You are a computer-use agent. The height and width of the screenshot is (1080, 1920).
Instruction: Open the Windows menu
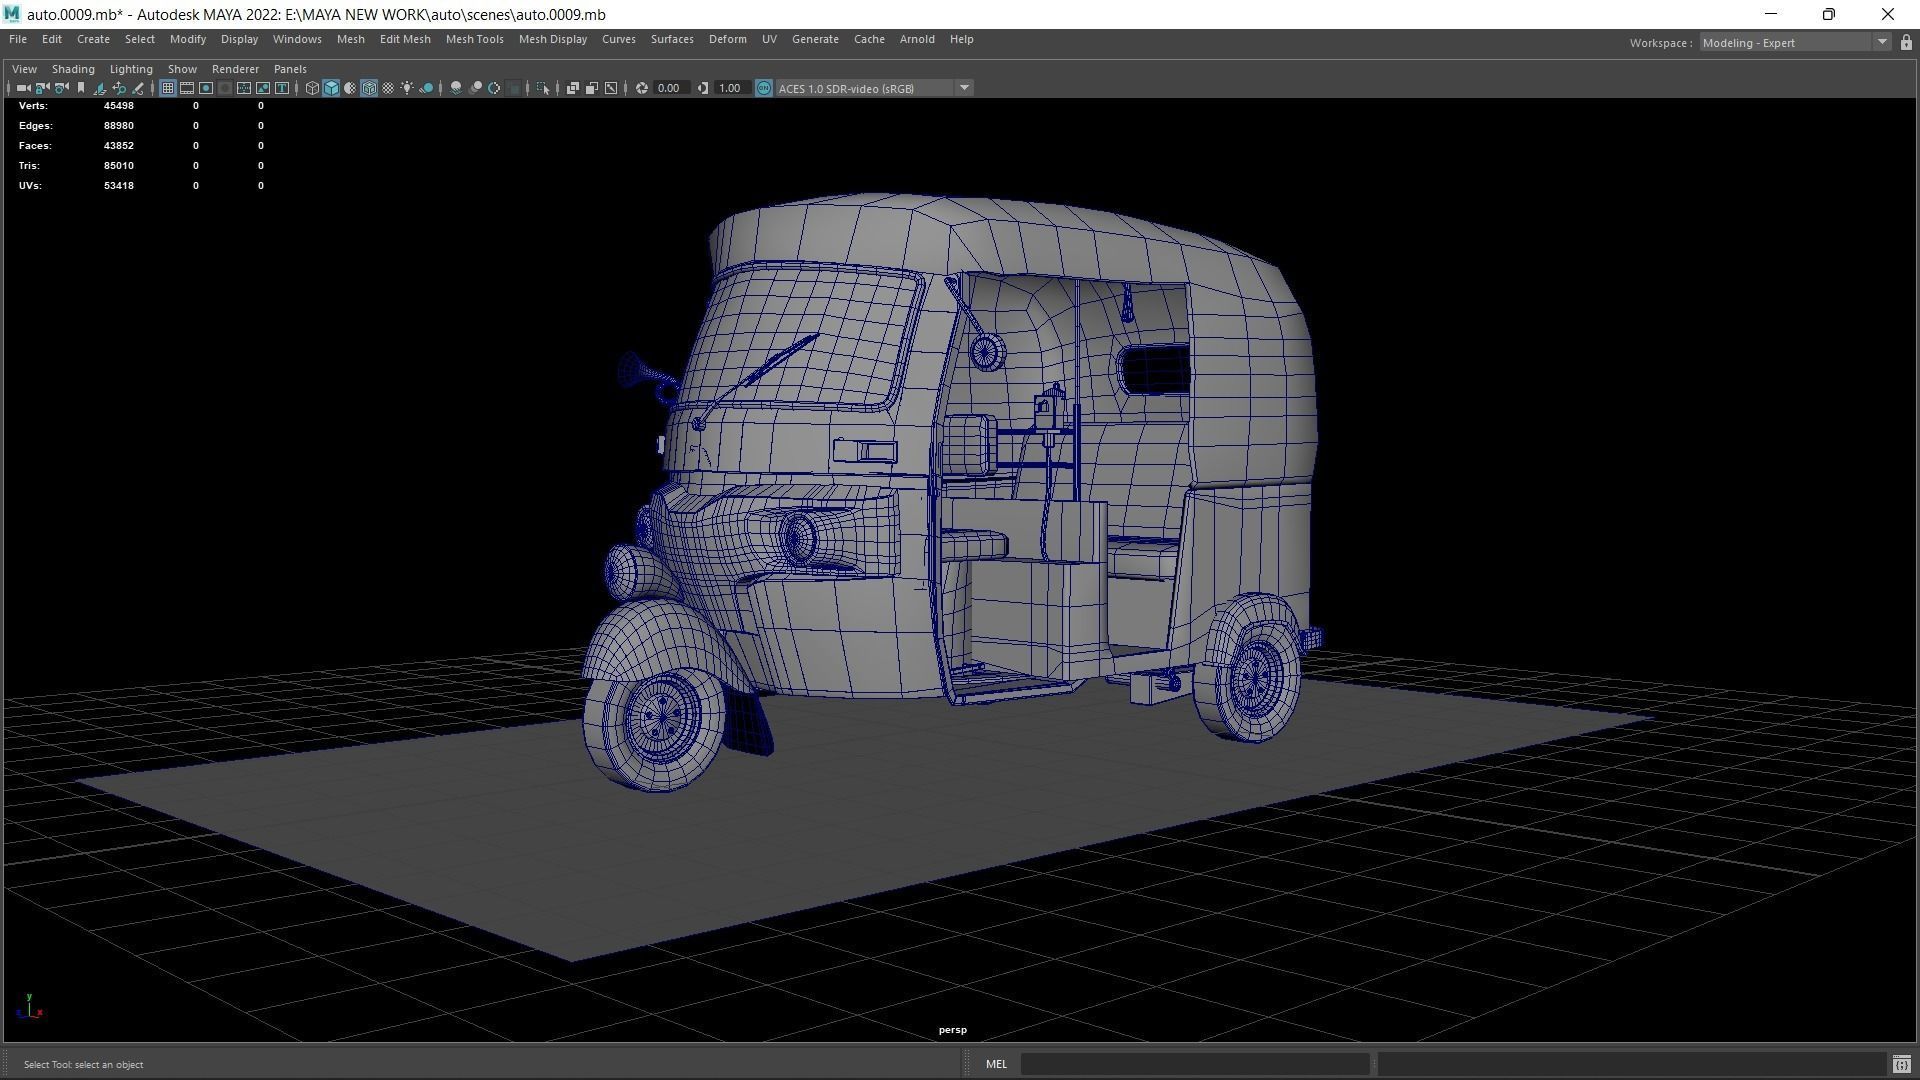tap(297, 39)
